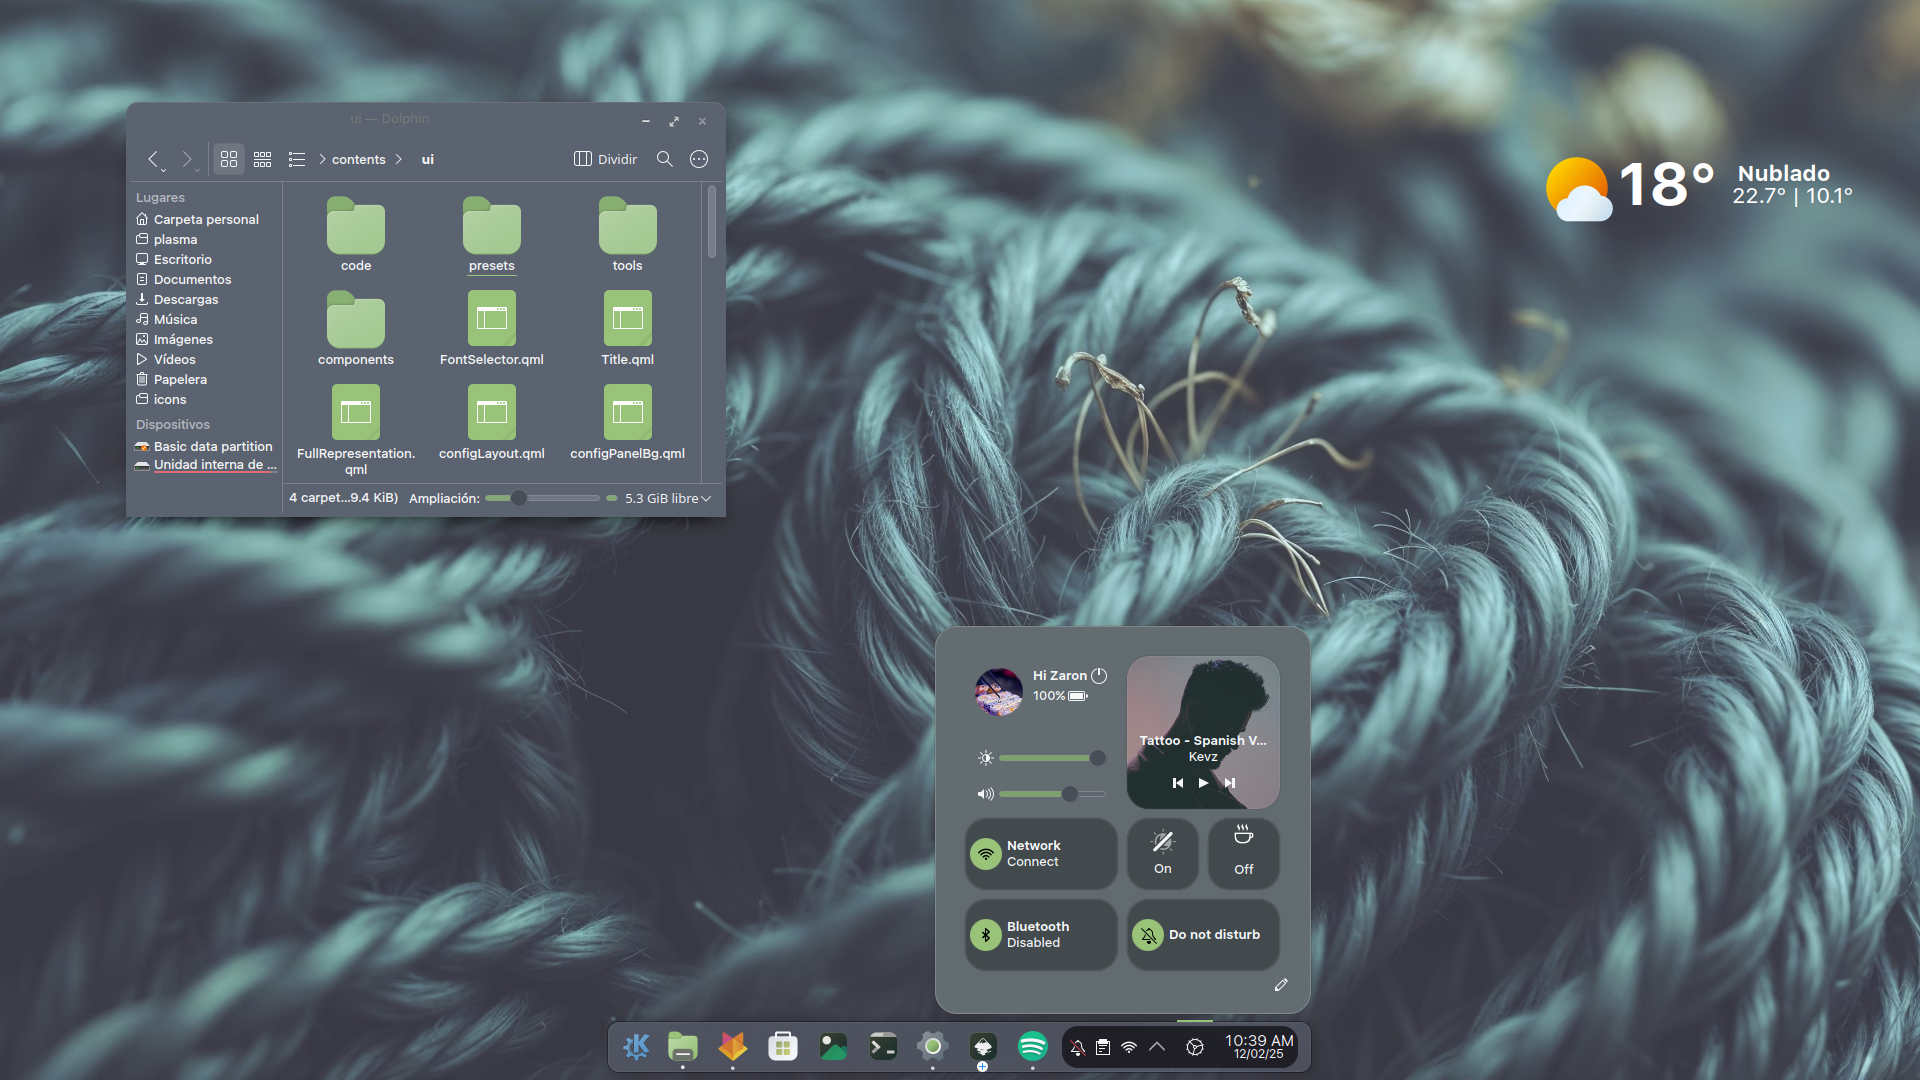Screen dimensions: 1920x1080
Task: Select the FullRepresentation.qml file
Action: pyautogui.click(x=356, y=430)
